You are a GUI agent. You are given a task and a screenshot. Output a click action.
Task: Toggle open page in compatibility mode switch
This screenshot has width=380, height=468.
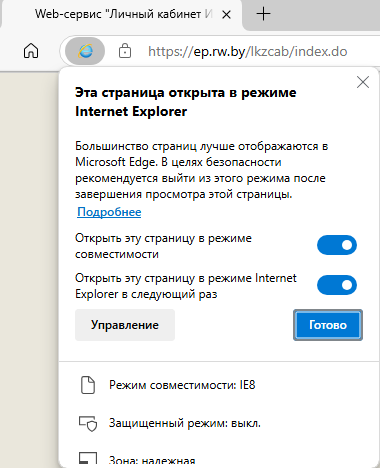337,245
